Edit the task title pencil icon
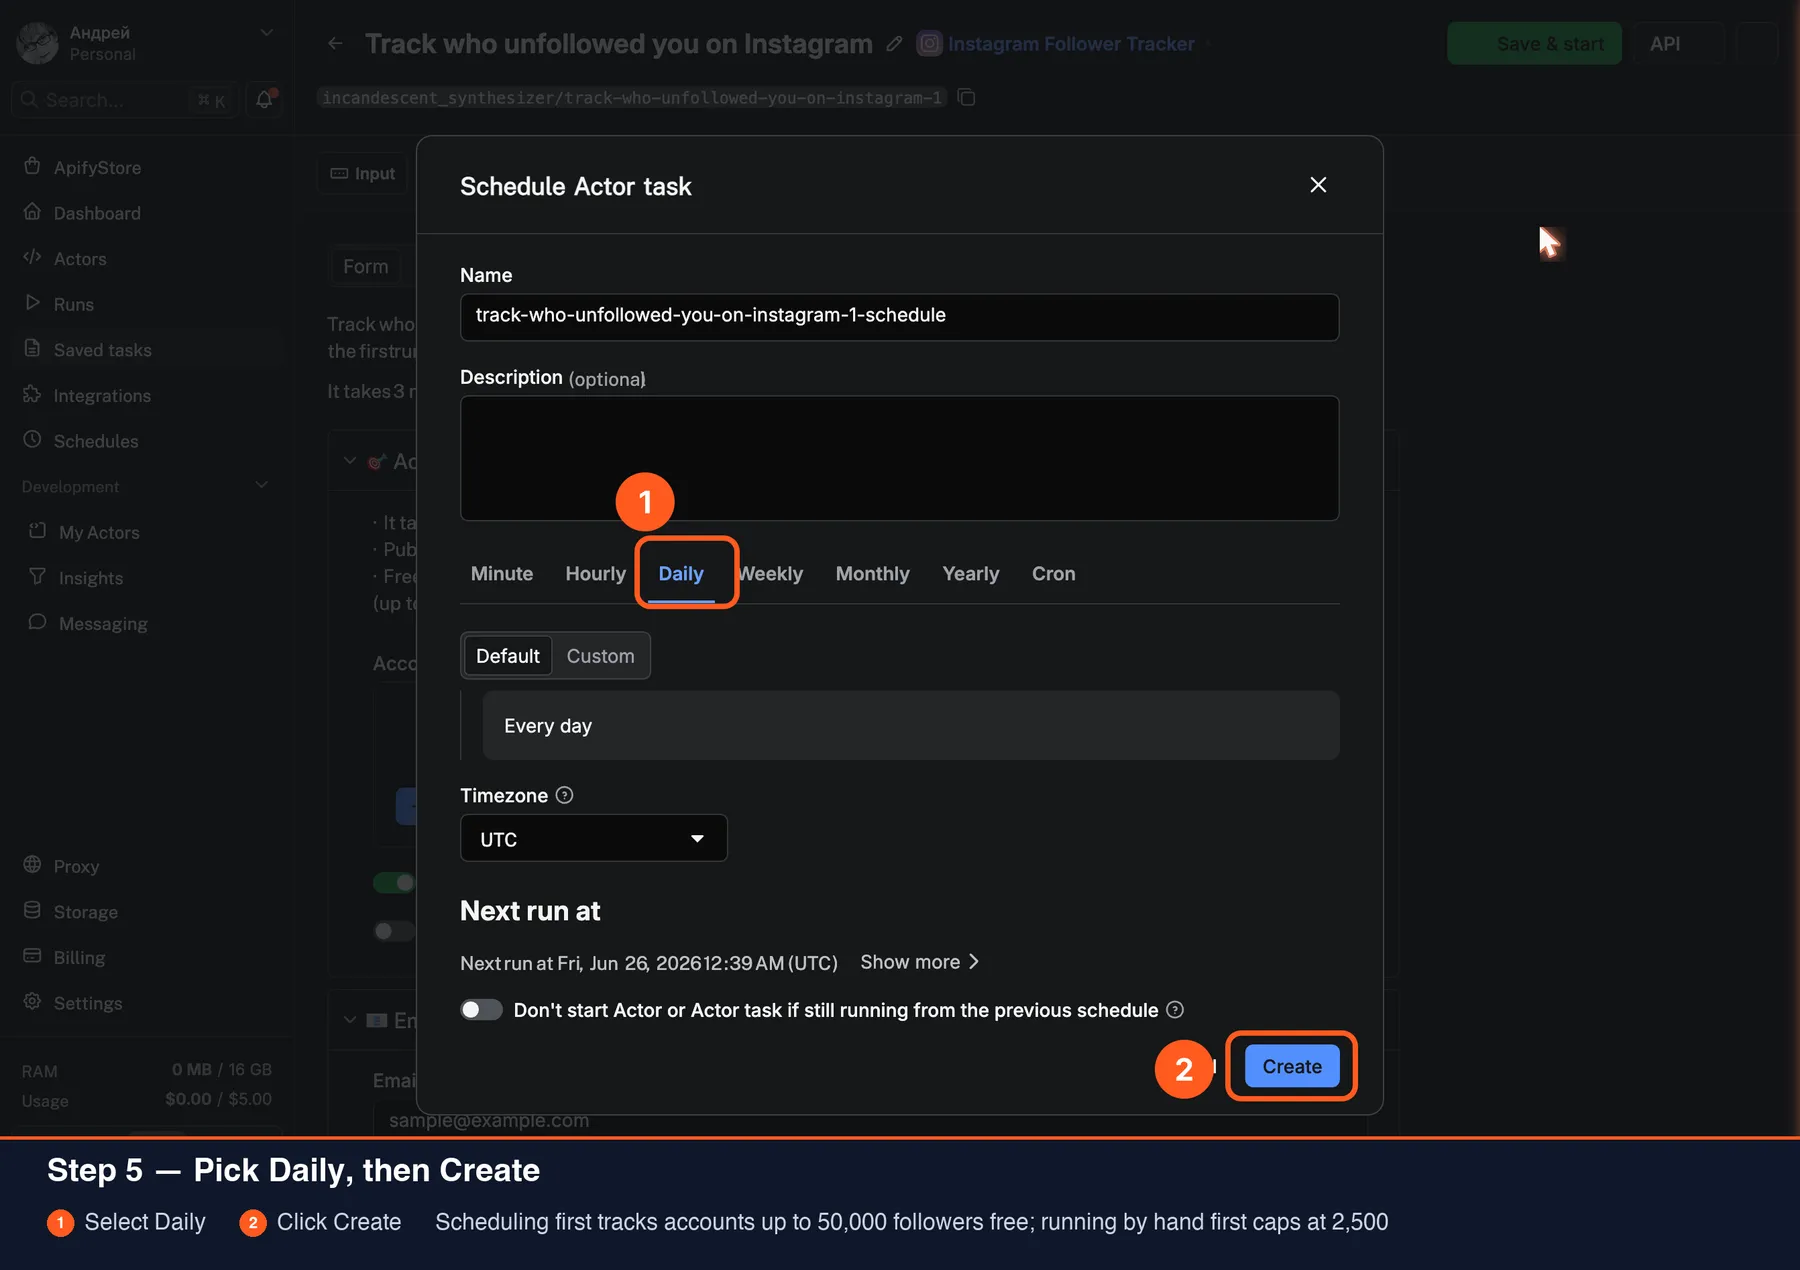This screenshot has height=1270, width=1800. (x=894, y=44)
